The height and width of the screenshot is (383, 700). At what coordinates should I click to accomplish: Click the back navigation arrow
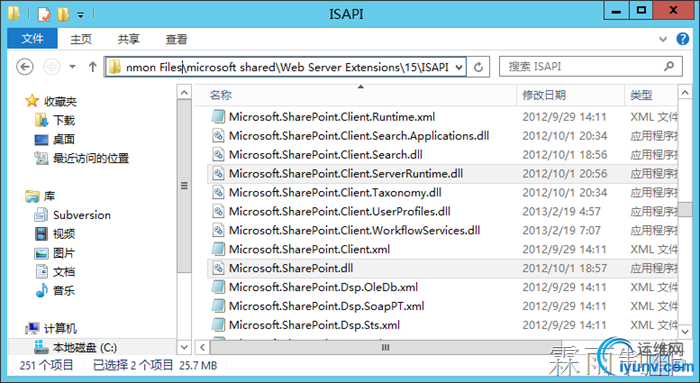[x=25, y=67]
